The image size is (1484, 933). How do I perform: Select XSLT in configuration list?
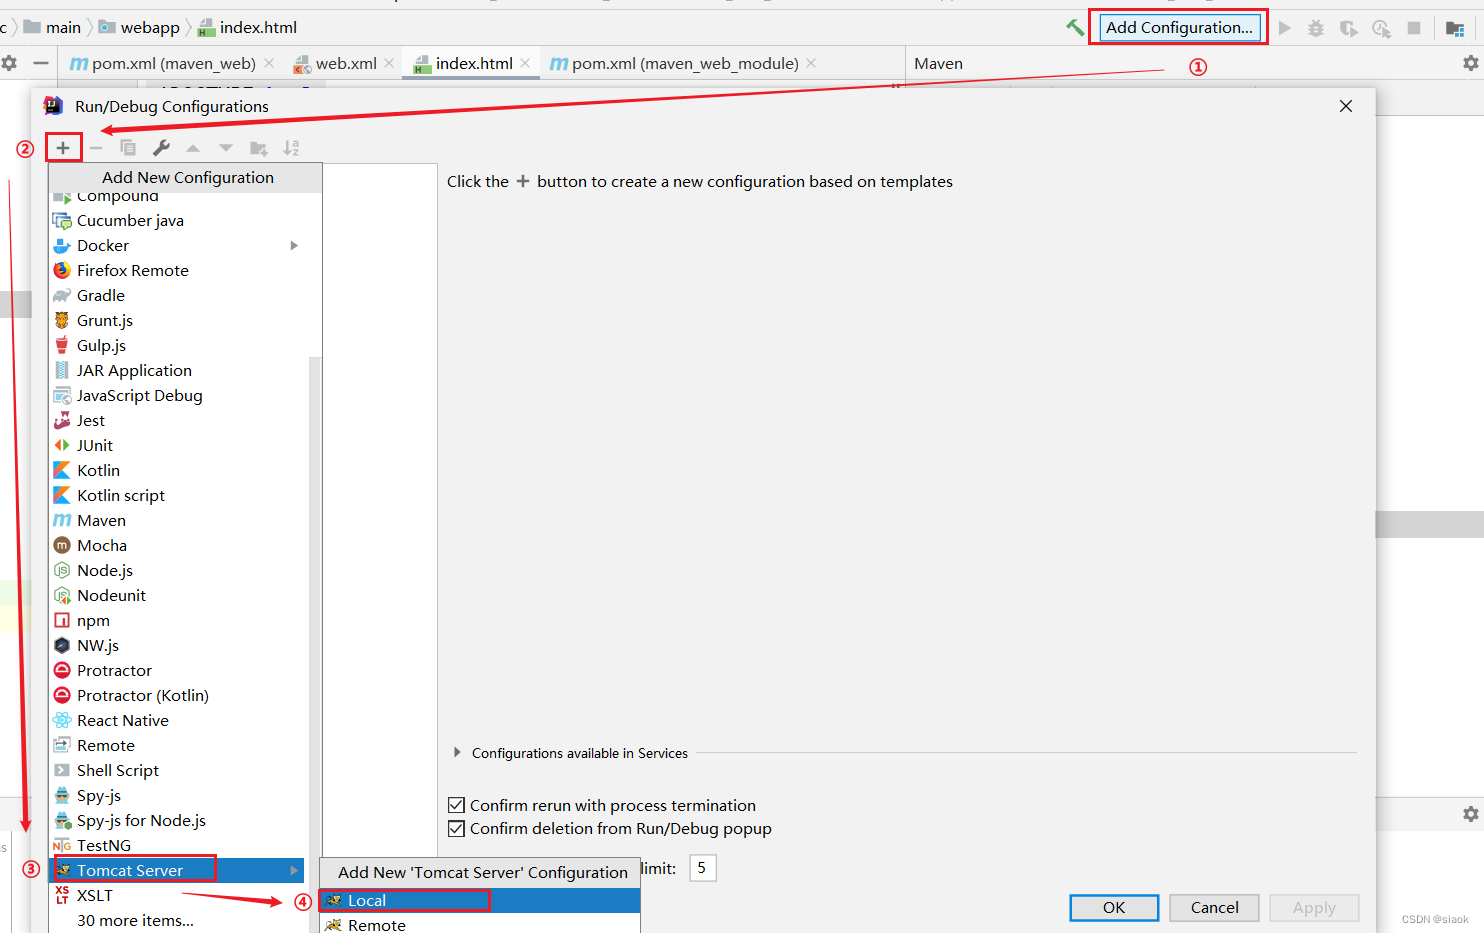177,895
